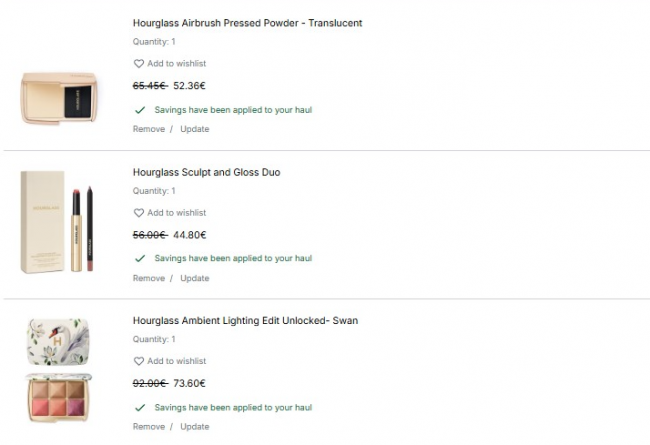The height and width of the screenshot is (445, 650).
Task: Add Sculpt and Gloss Duo to wishlist text
Action: [x=176, y=213]
